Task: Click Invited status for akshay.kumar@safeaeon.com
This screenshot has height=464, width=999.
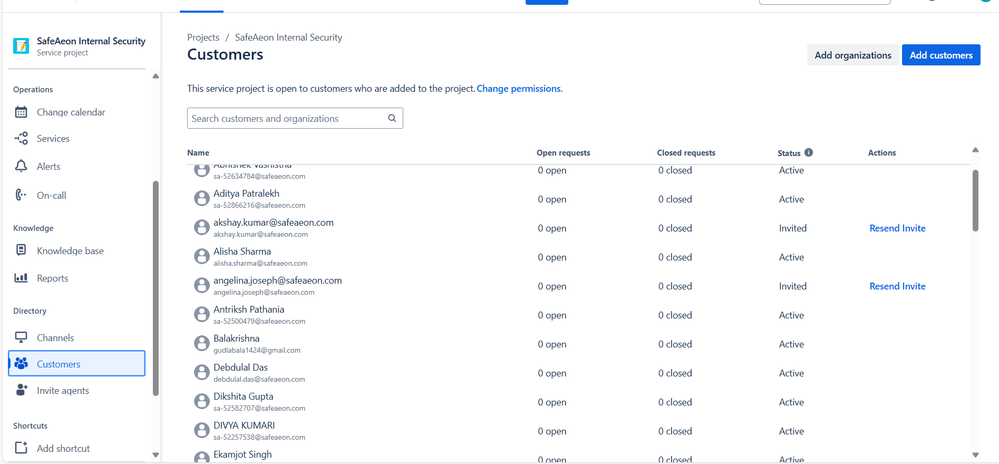Action: point(793,228)
